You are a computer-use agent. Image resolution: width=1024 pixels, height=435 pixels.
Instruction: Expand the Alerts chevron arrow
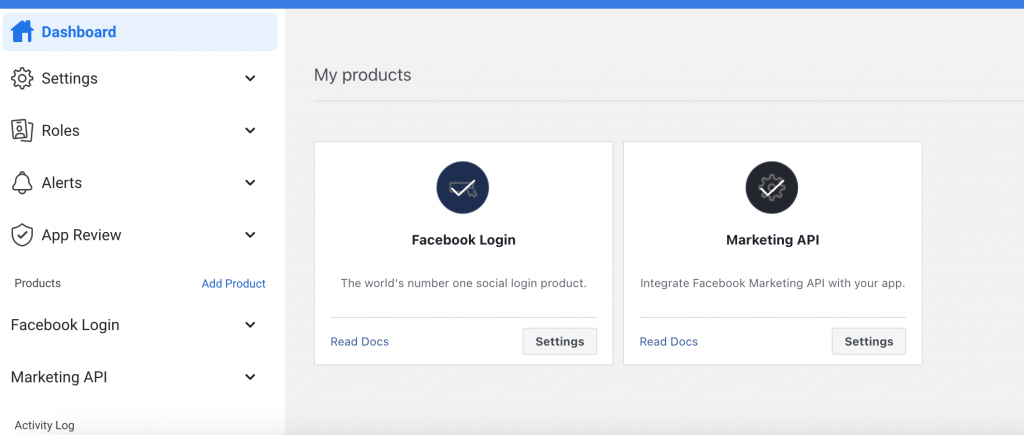pyautogui.click(x=250, y=183)
